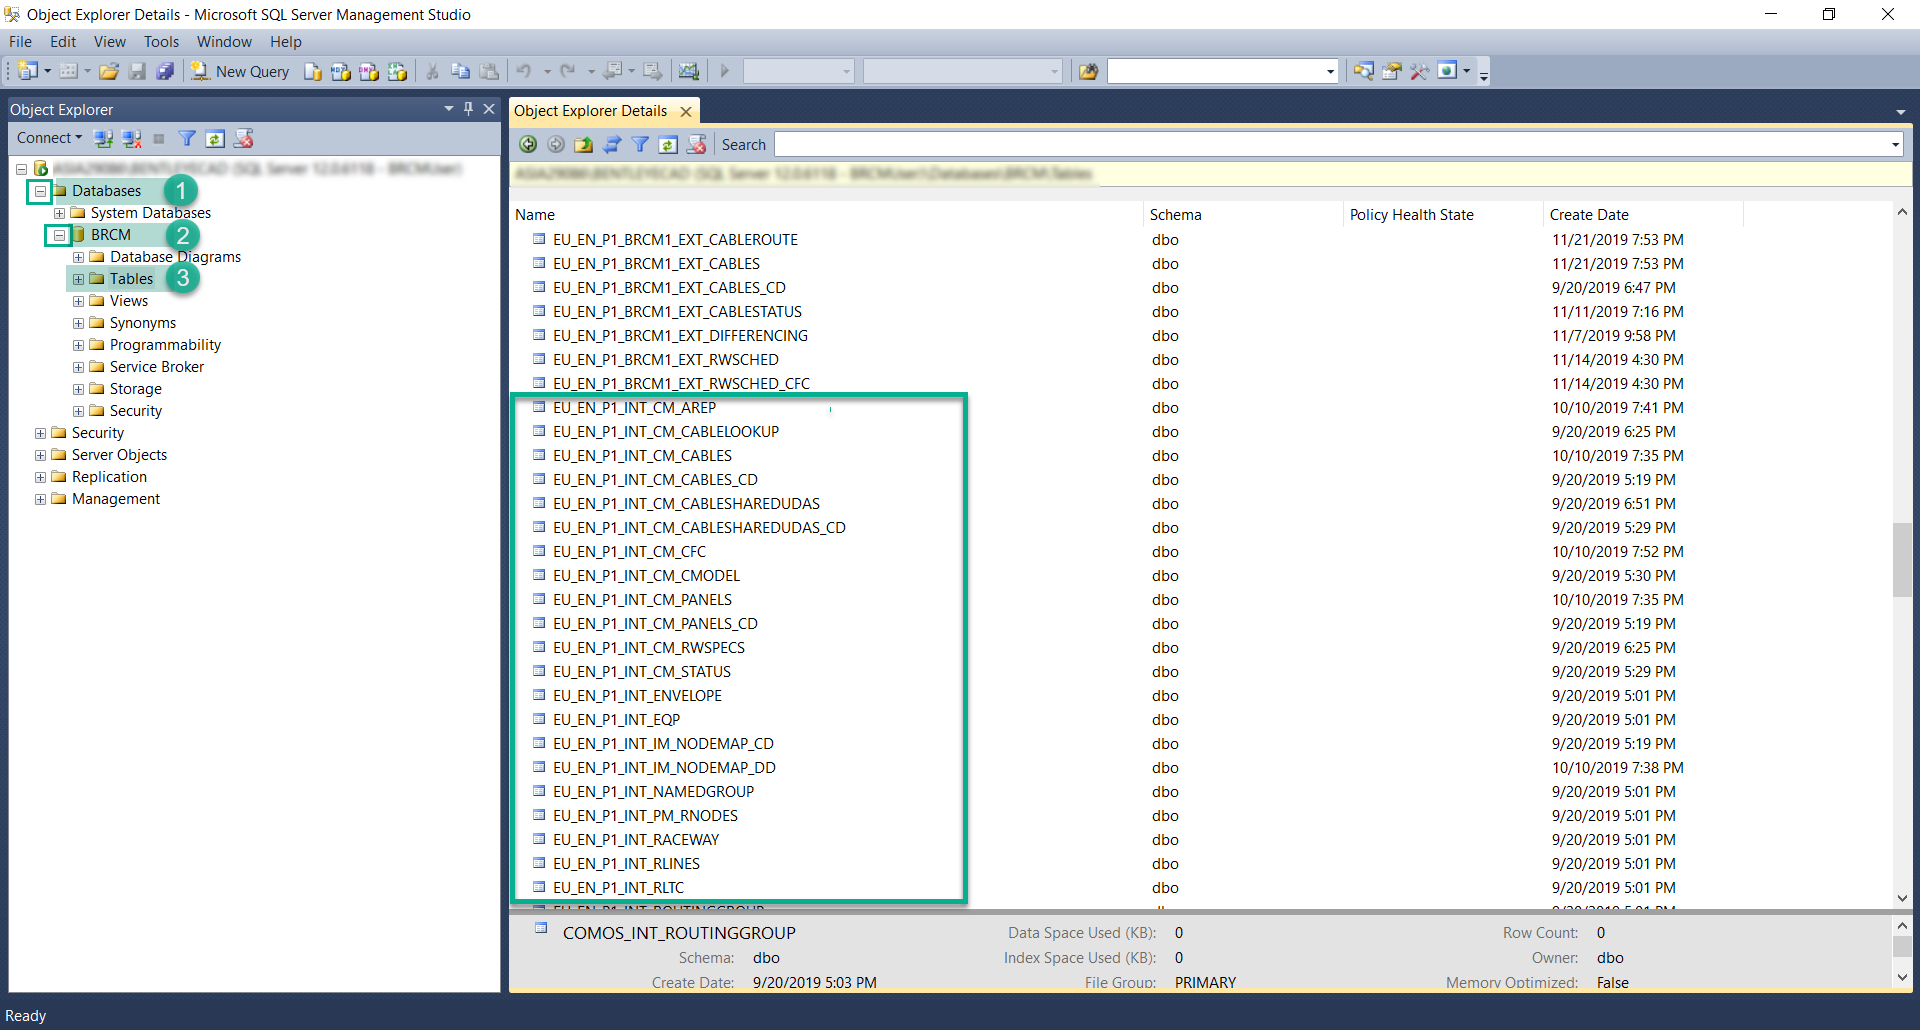Select table EU_EN_P1_INT_CM_AREP
Viewport: 1920px width, 1030px height.
[634, 408]
